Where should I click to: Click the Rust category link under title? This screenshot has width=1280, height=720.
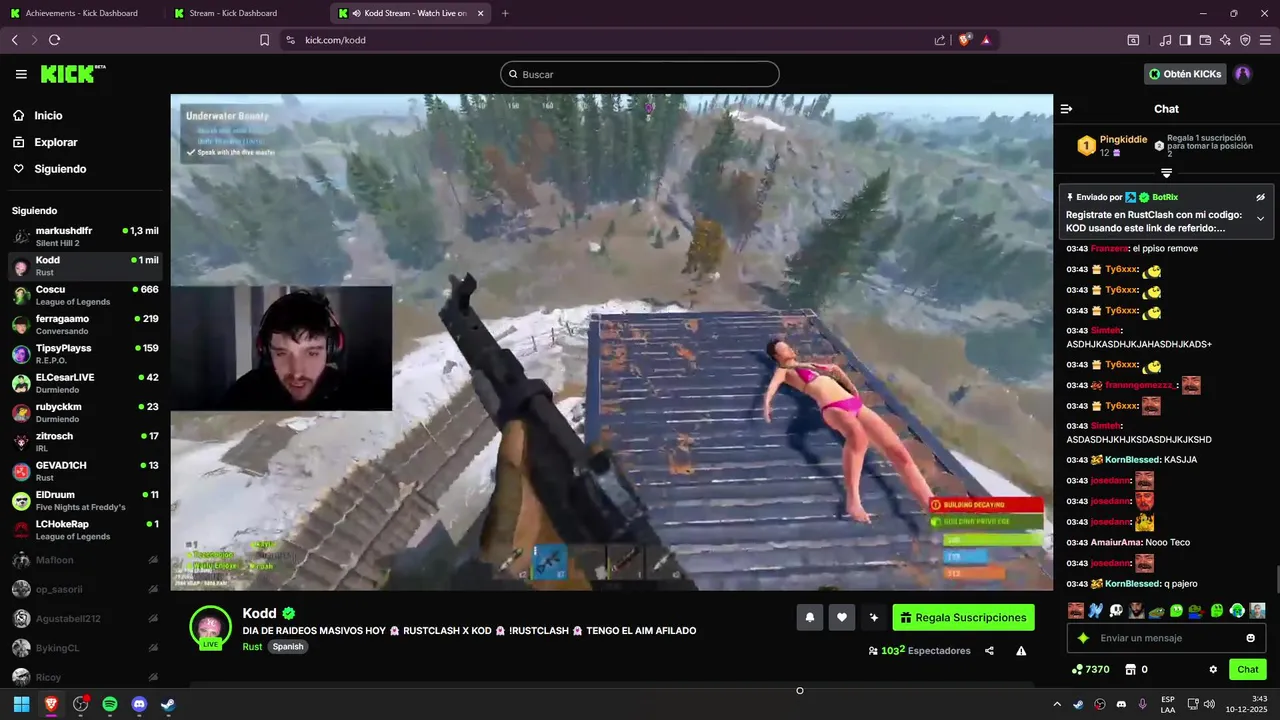pyautogui.click(x=252, y=646)
